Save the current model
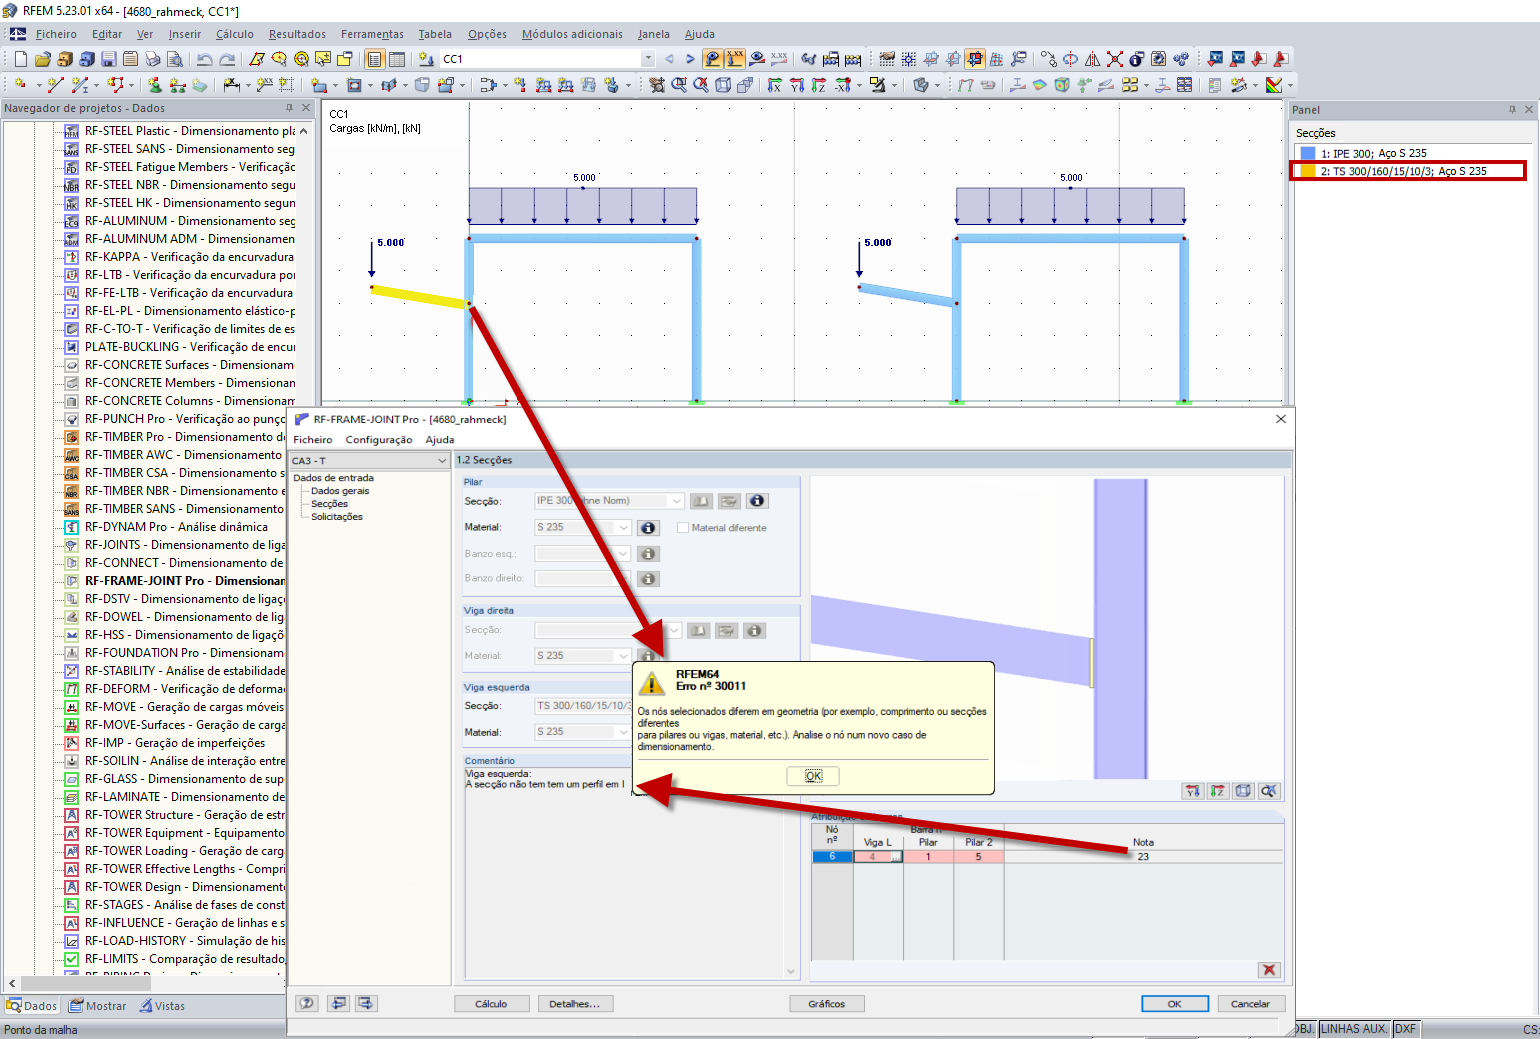 (x=108, y=59)
